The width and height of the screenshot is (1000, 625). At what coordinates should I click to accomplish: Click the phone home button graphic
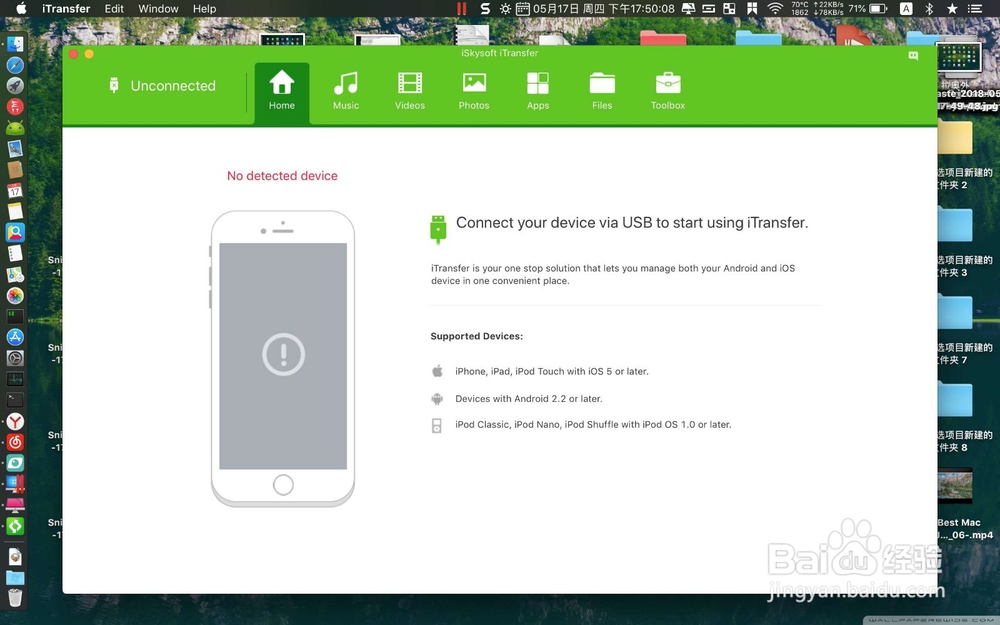283,485
